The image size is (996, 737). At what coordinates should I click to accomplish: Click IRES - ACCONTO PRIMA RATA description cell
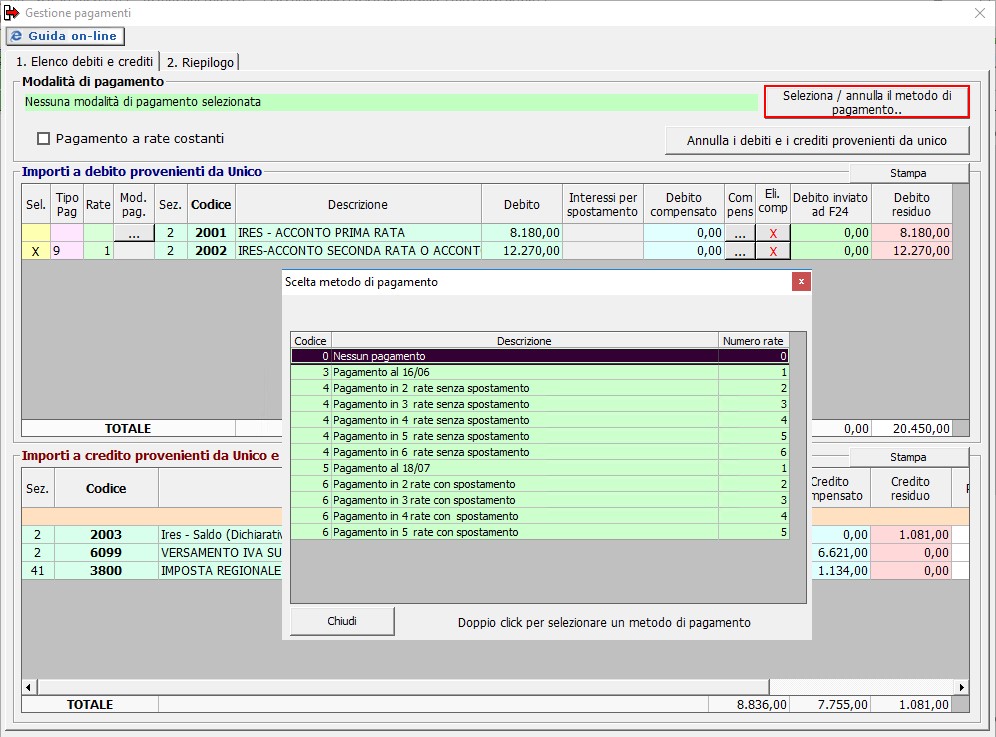pos(358,233)
